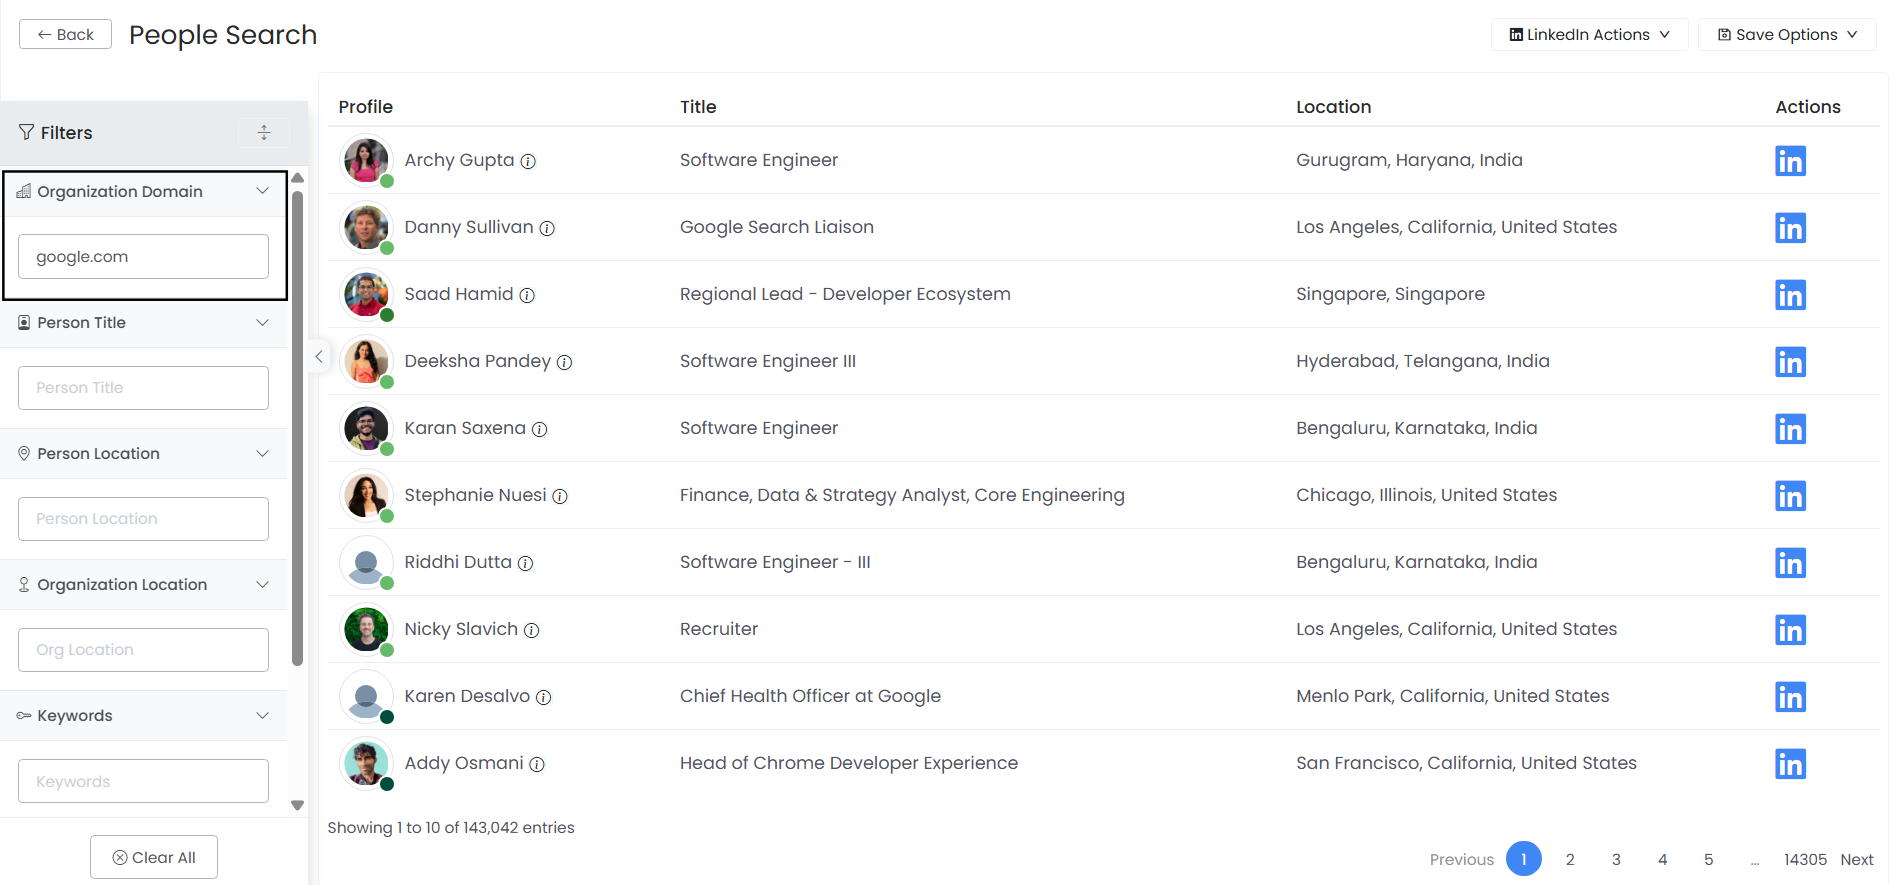This screenshot has height=885, width=1892.
Task: Open Archy Gupta's LinkedIn profile icon
Action: pyautogui.click(x=1790, y=161)
